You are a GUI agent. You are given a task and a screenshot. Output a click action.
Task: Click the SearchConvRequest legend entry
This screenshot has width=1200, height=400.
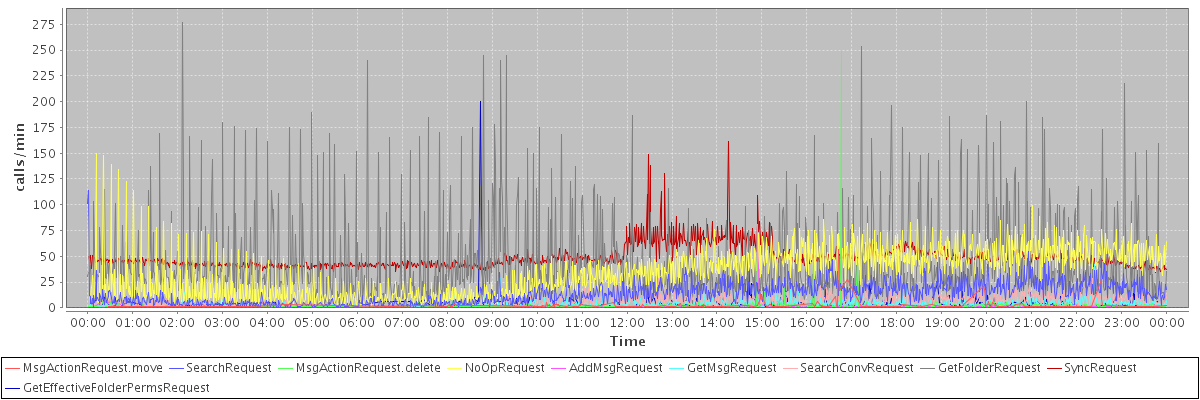tap(848, 368)
